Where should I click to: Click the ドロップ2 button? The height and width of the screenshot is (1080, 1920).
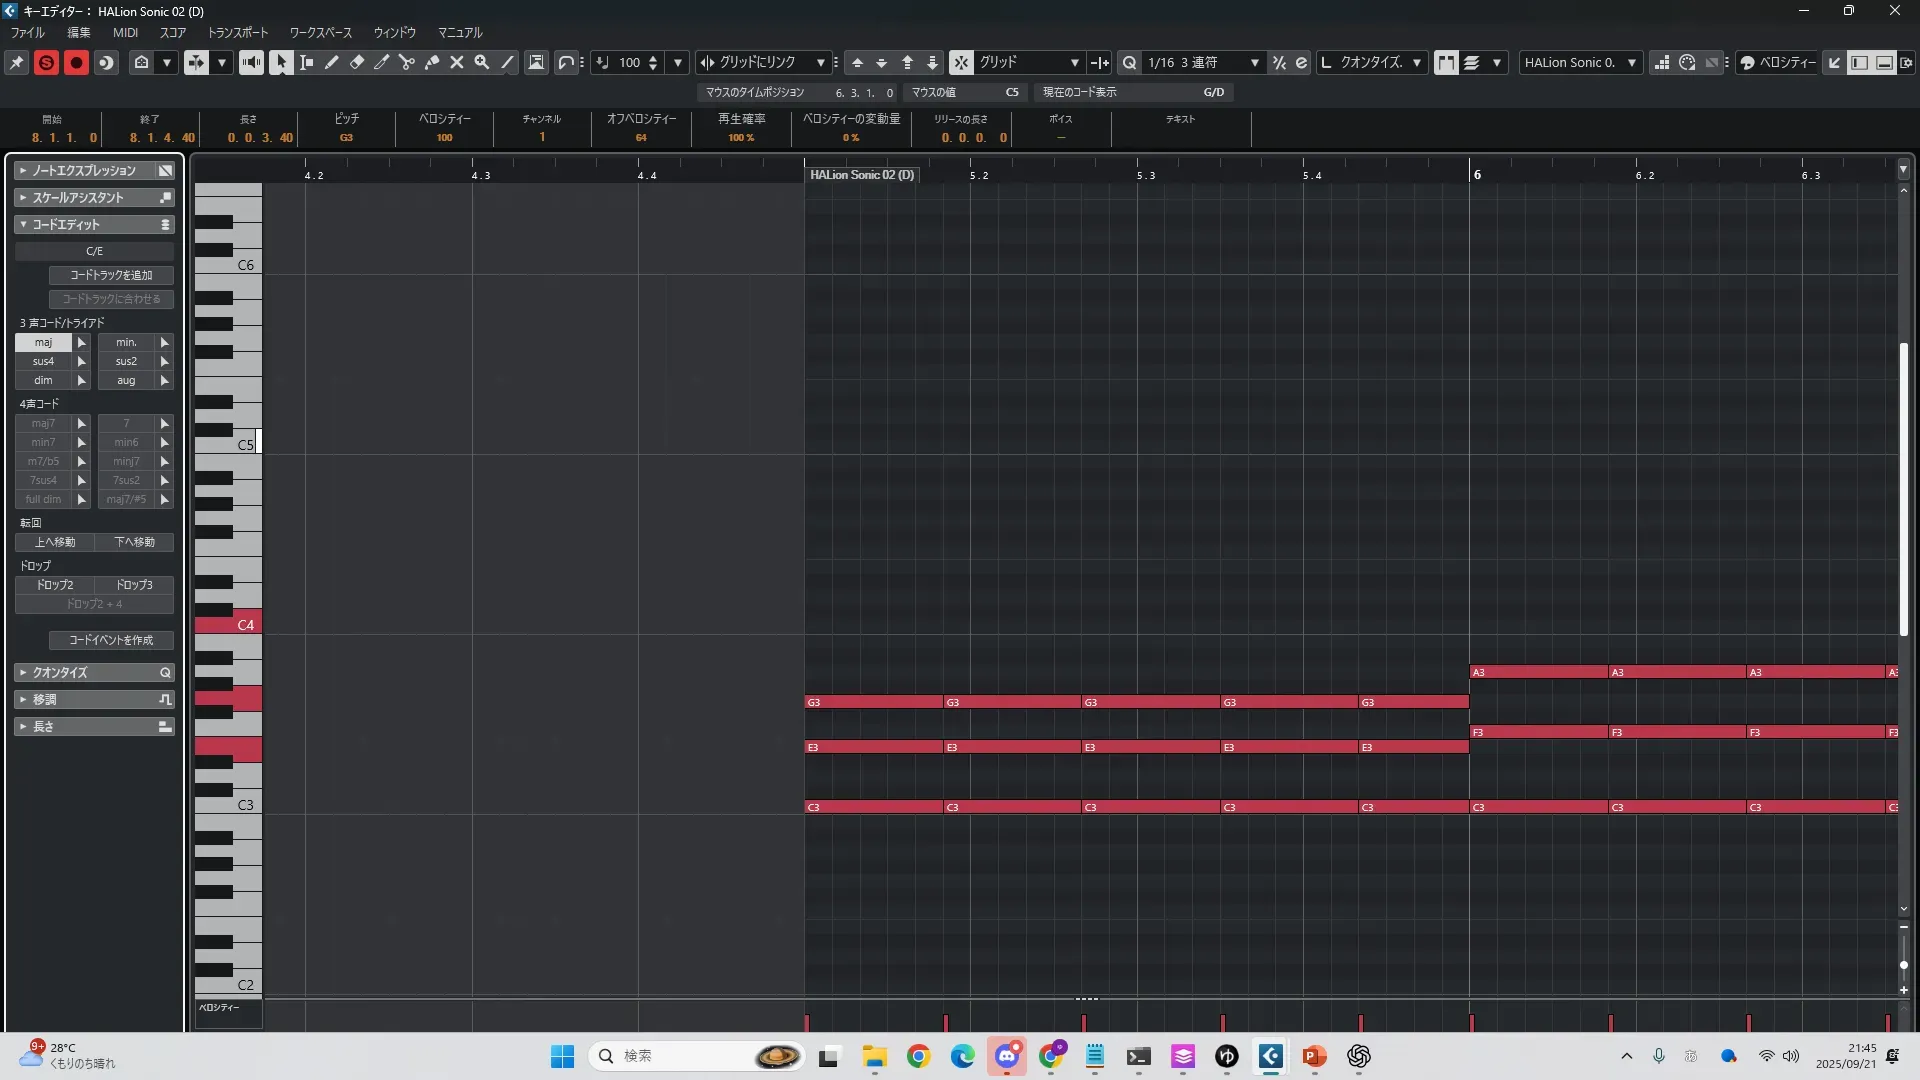click(x=55, y=585)
